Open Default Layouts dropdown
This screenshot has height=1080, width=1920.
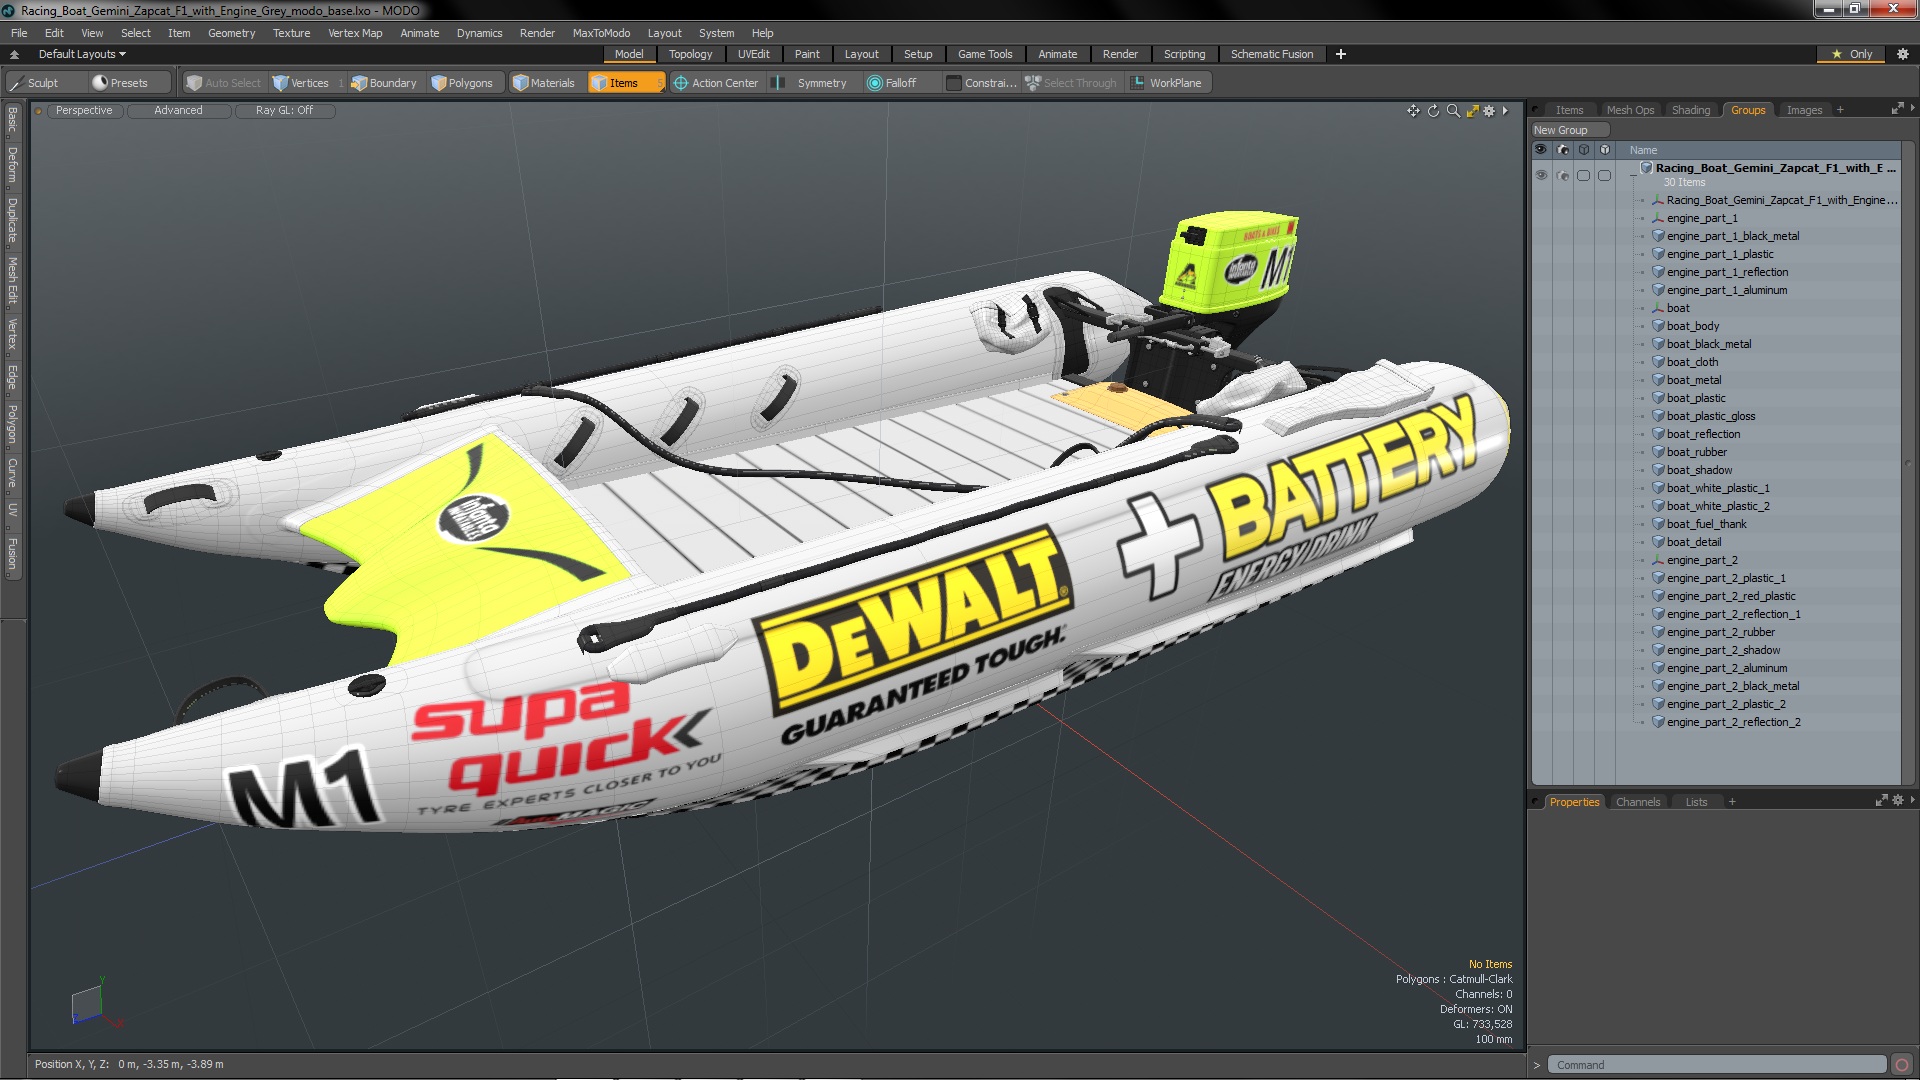(x=82, y=54)
